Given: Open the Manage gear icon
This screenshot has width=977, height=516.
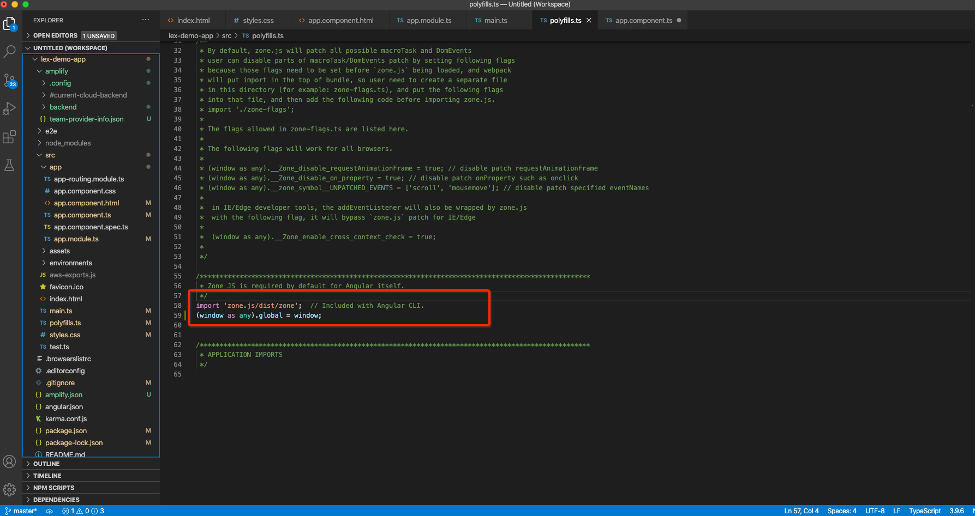Looking at the screenshot, I should 10,489.
